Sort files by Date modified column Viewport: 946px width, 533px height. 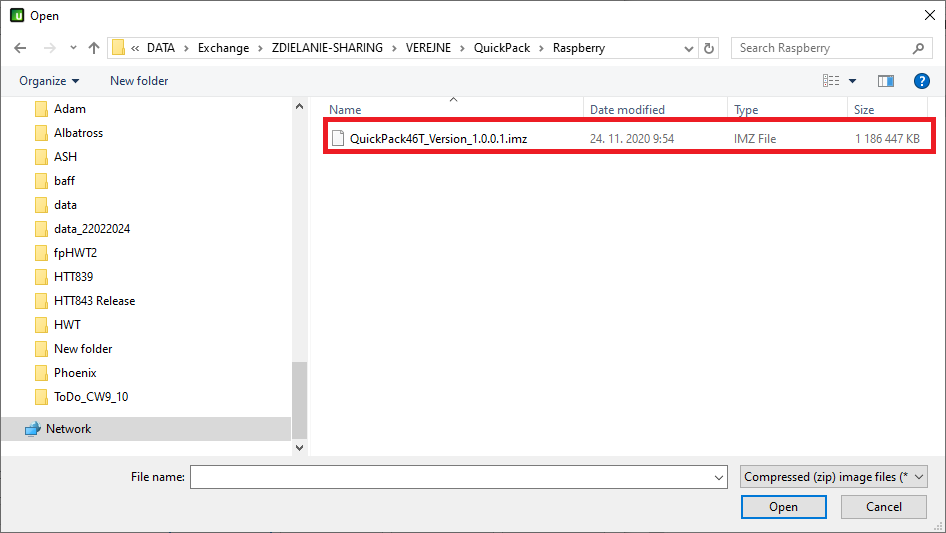click(627, 110)
